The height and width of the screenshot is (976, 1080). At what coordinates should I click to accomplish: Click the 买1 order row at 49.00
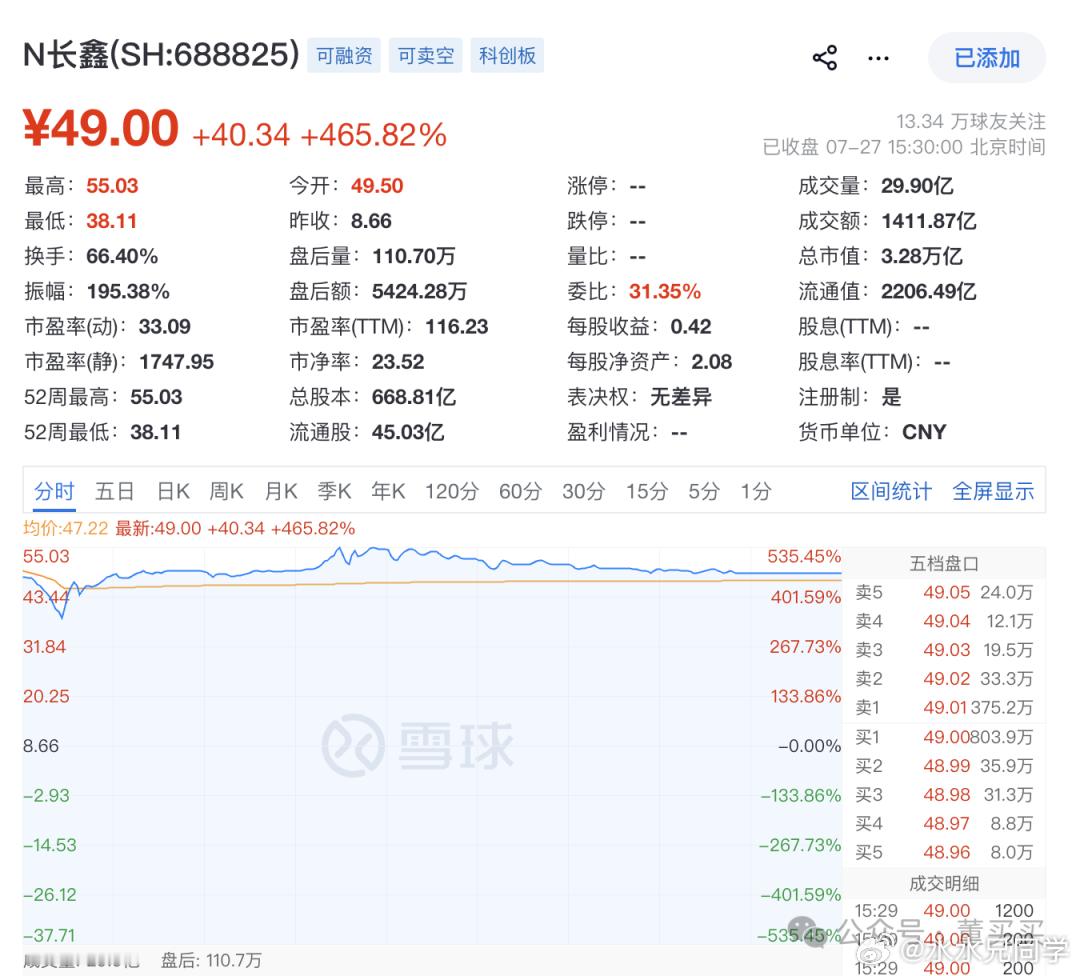click(x=944, y=737)
